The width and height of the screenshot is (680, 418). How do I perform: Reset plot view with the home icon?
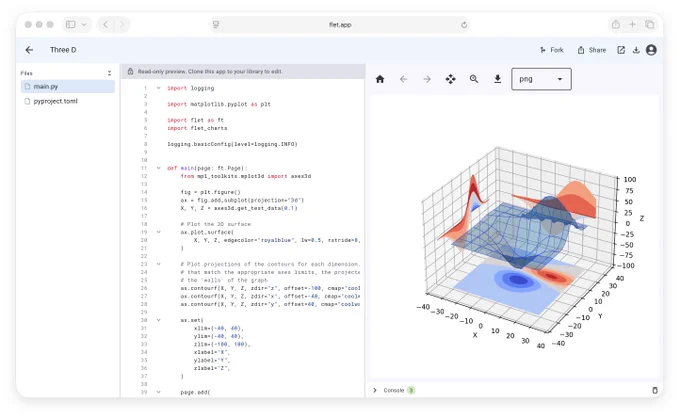[380, 79]
